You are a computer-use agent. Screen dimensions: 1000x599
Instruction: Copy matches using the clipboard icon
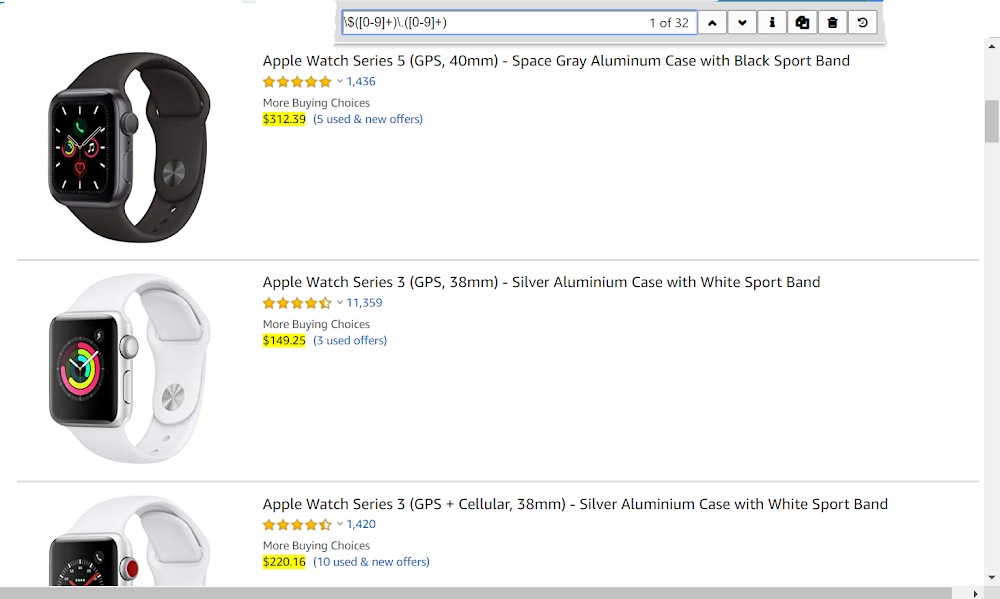tap(802, 23)
